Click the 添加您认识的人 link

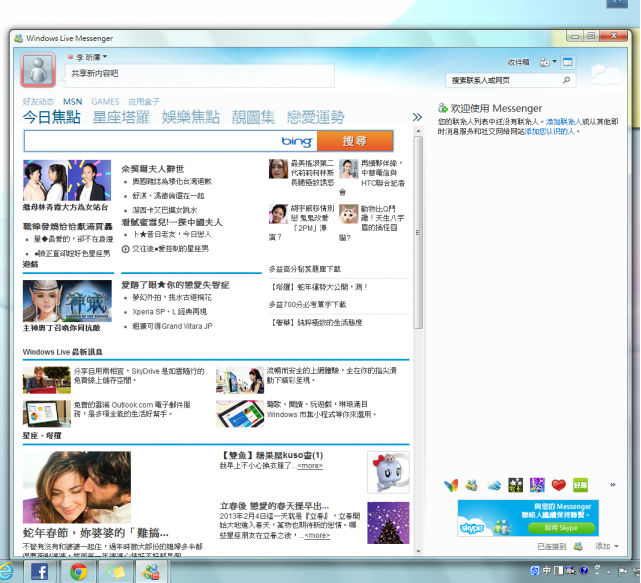549,132
